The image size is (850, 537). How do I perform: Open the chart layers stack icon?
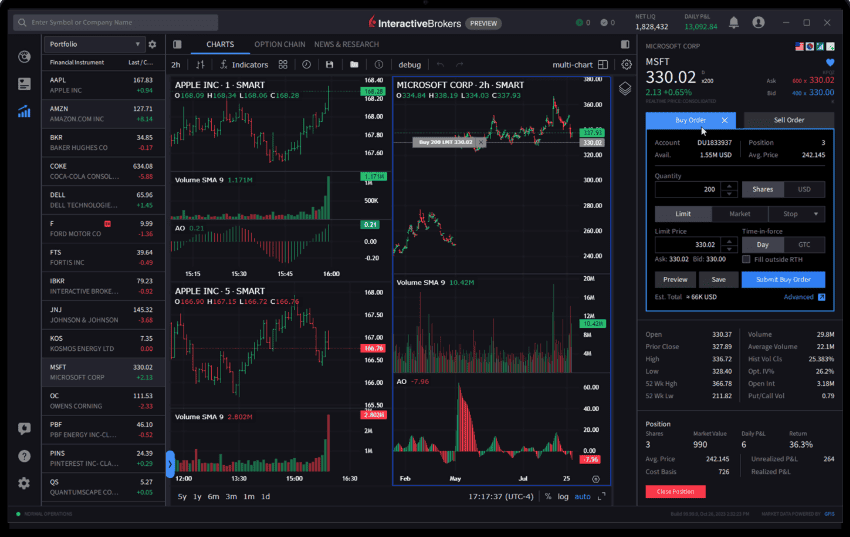click(625, 88)
